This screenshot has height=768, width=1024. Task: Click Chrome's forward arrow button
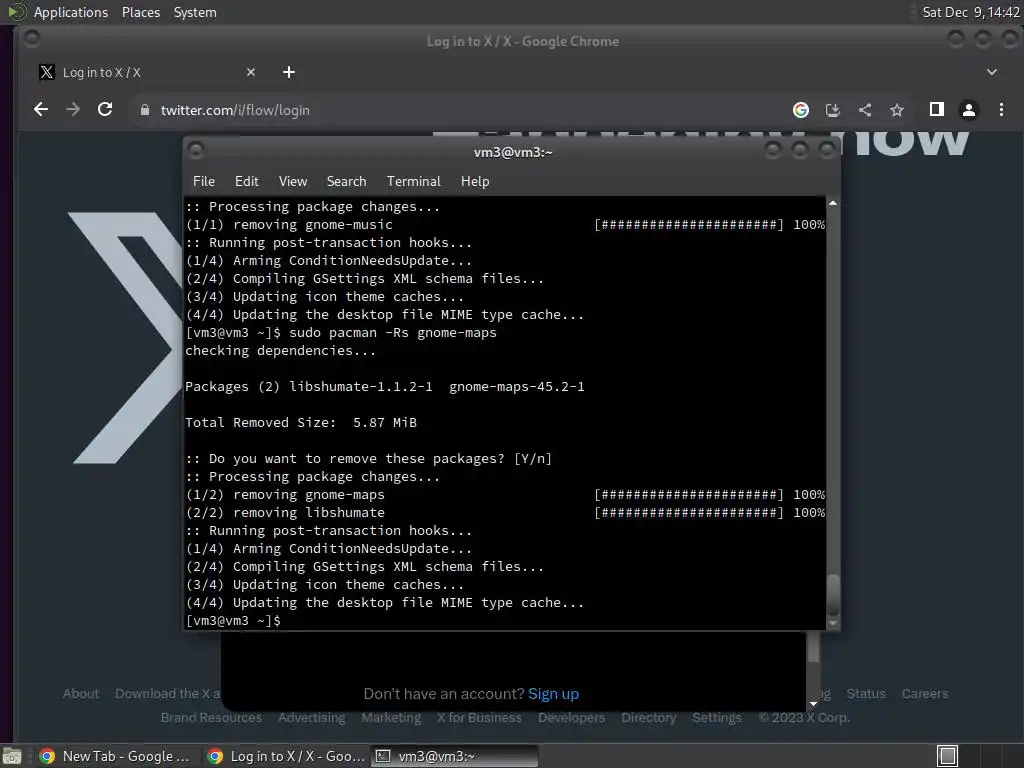pos(73,110)
